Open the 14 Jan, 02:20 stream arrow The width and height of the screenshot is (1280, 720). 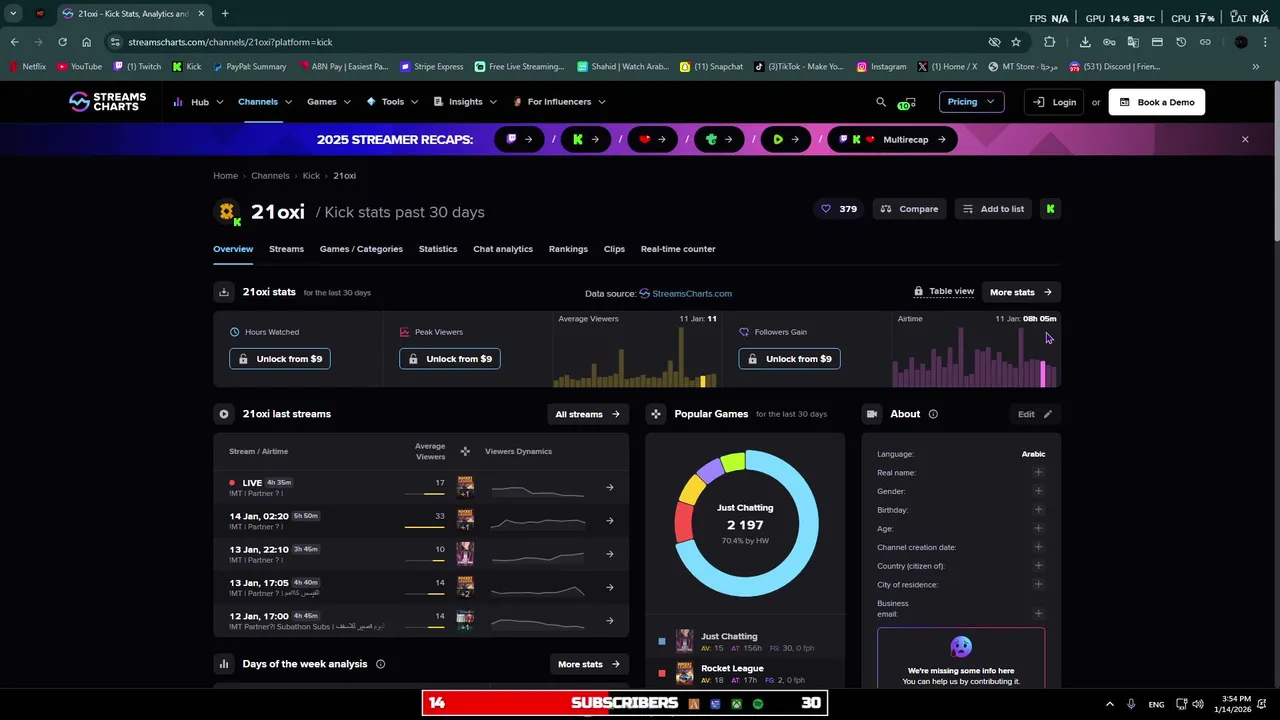610,521
